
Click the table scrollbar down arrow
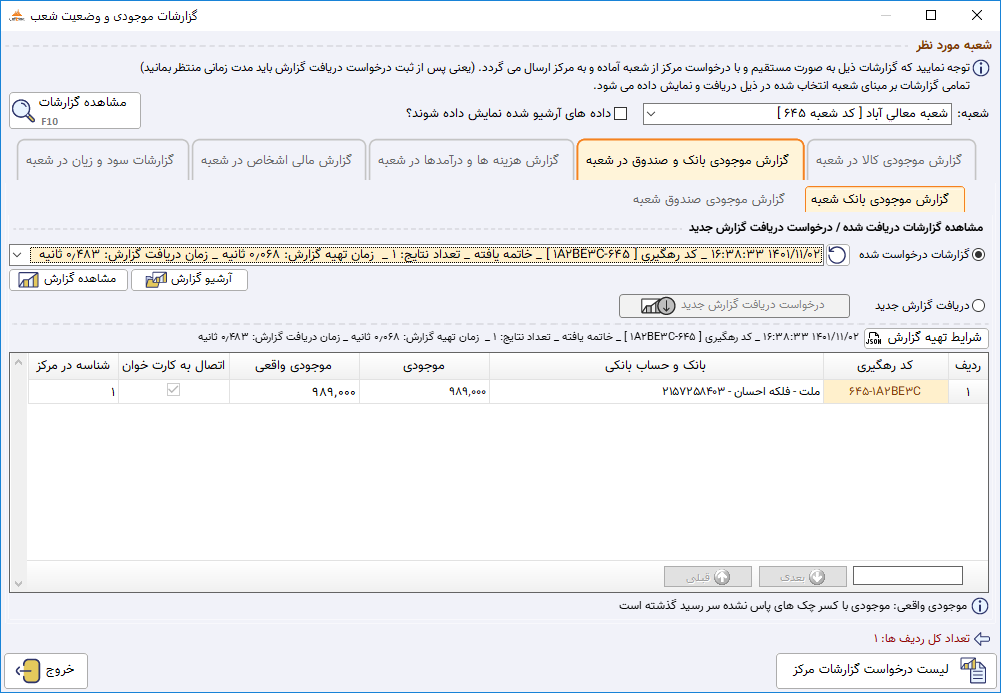(x=19, y=583)
